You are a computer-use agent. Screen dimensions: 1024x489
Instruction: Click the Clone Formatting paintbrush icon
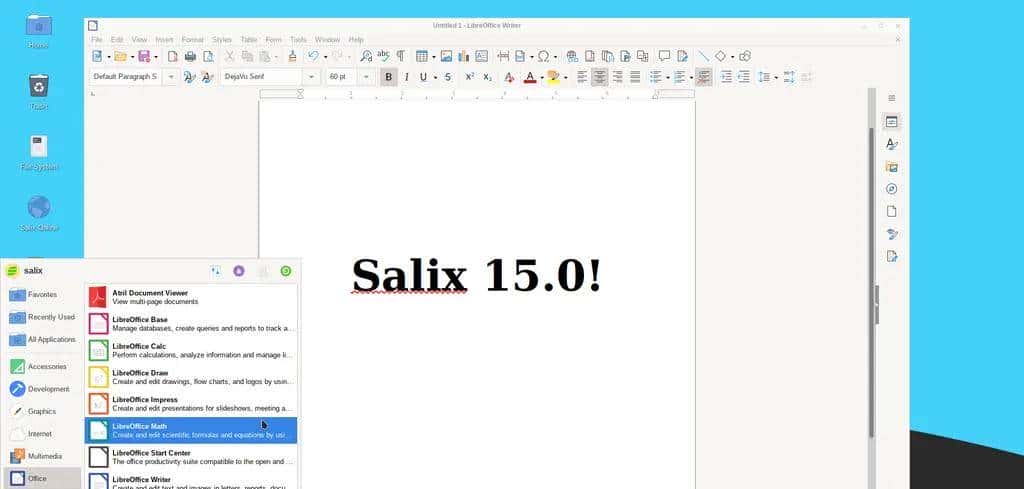[x=292, y=56]
